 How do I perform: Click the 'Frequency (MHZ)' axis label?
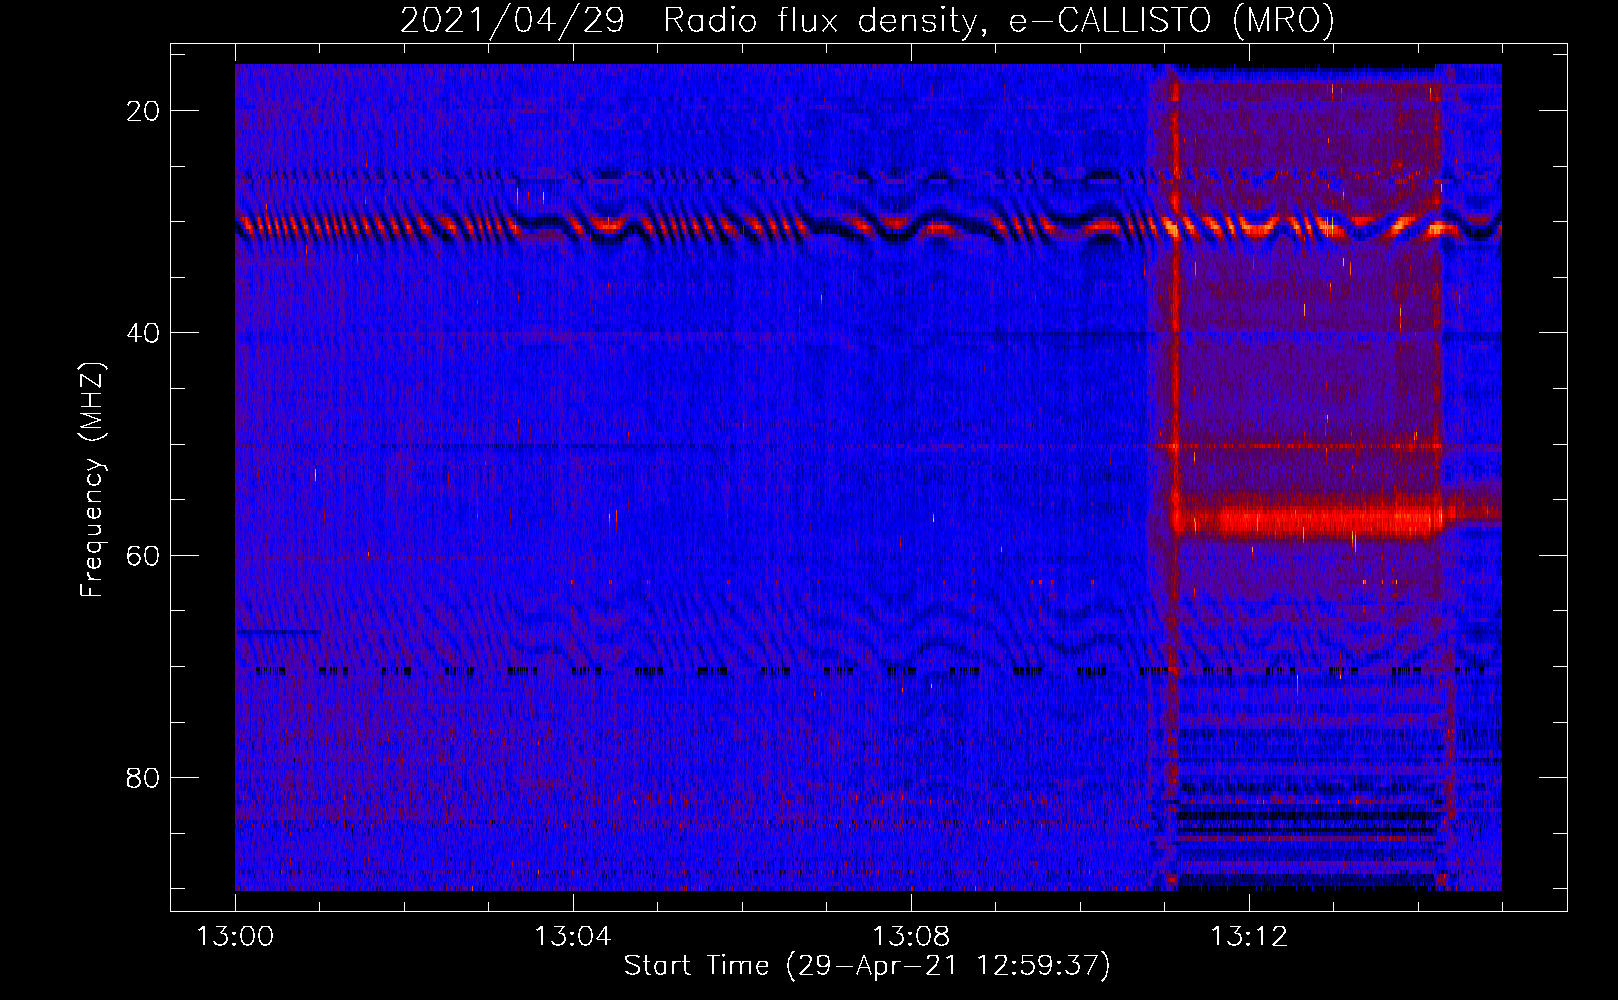(92, 479)
